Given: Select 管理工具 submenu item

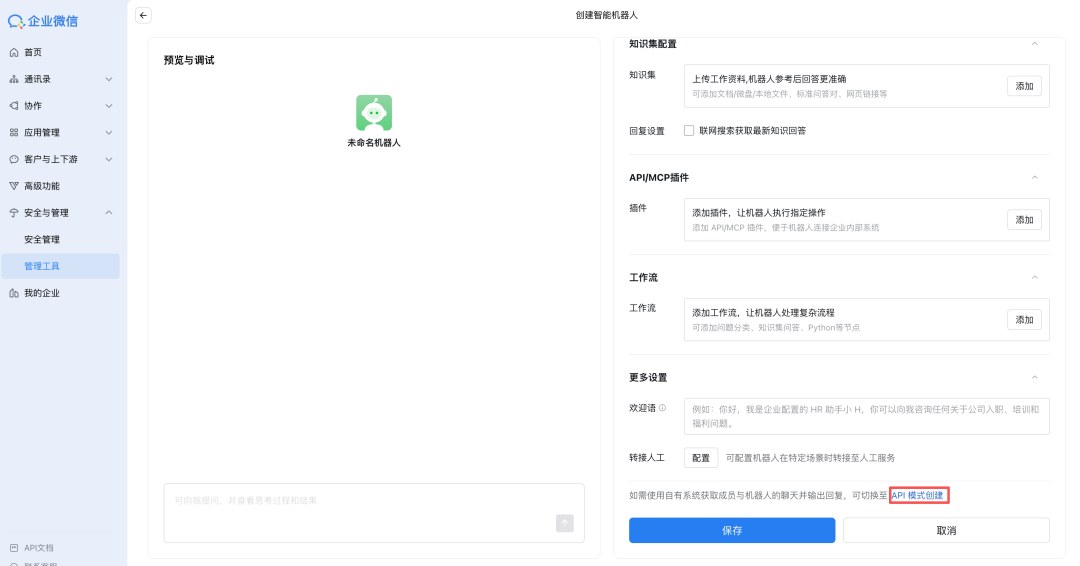Looking at the screenshot, I should pos(61,266).
